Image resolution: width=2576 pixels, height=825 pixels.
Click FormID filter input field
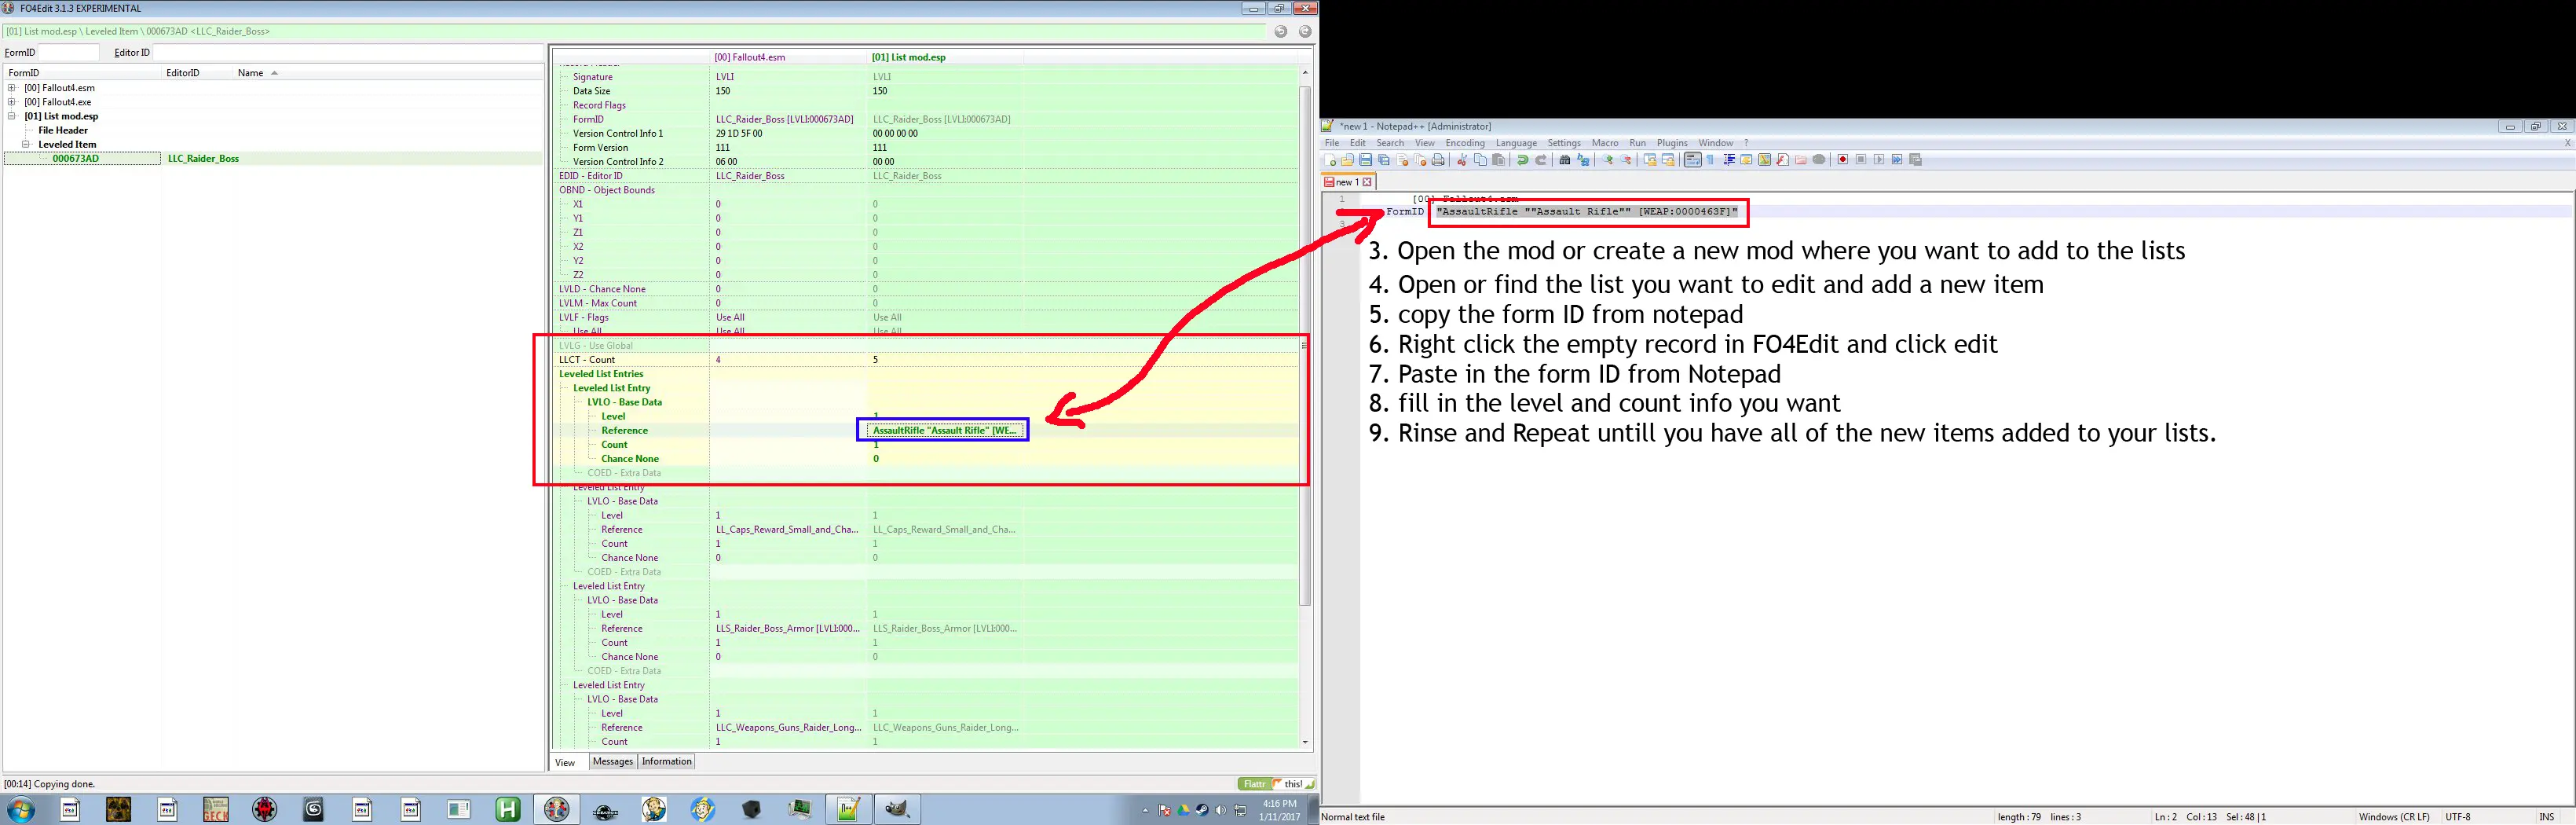pos(68,52)
